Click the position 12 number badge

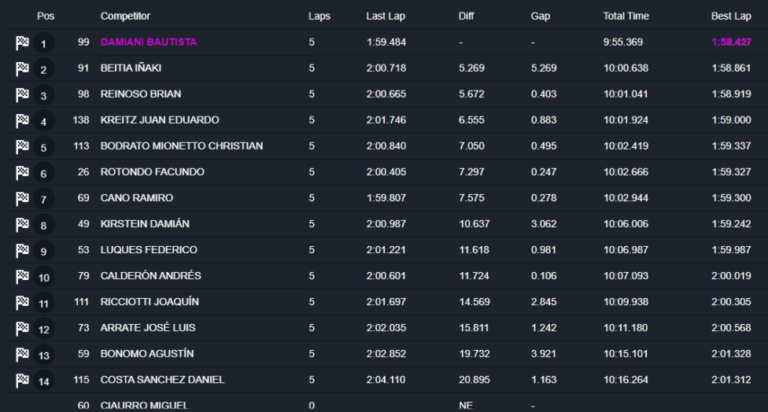click(44, 329)
